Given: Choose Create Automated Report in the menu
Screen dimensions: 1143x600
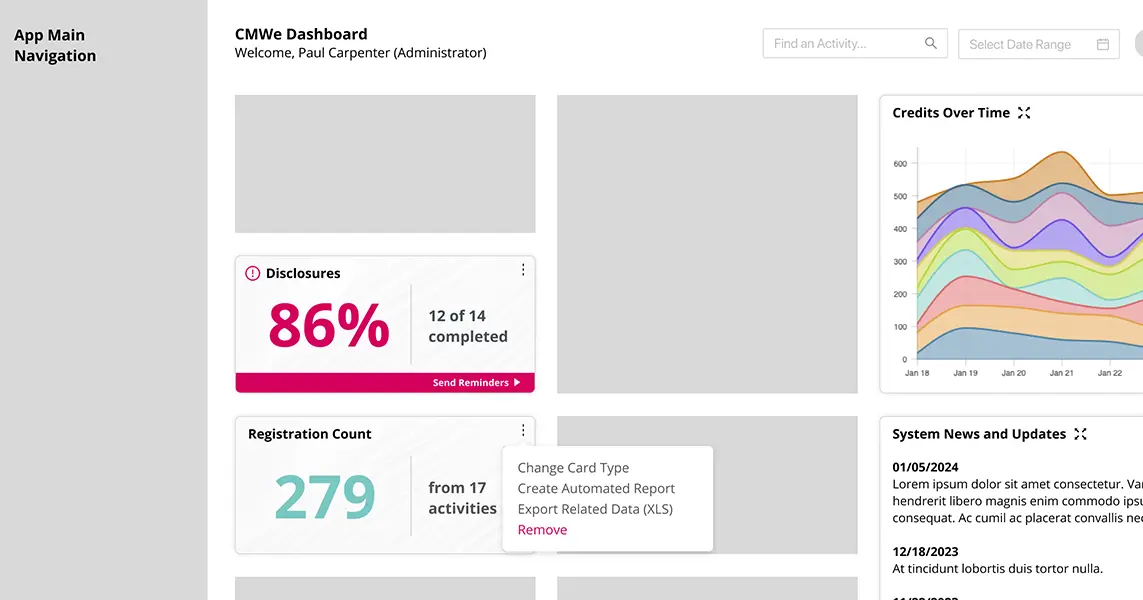Looking at the screenshot, I should 596,489.
